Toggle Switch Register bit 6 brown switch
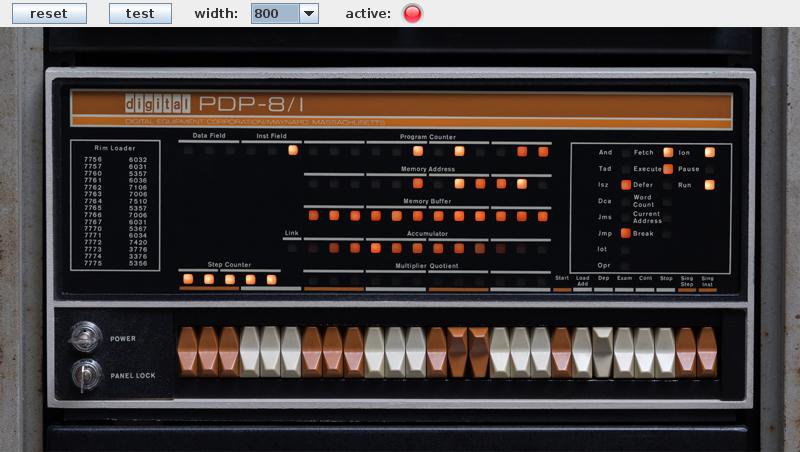Viewport: 800px width, 452px height. point(437,352)
